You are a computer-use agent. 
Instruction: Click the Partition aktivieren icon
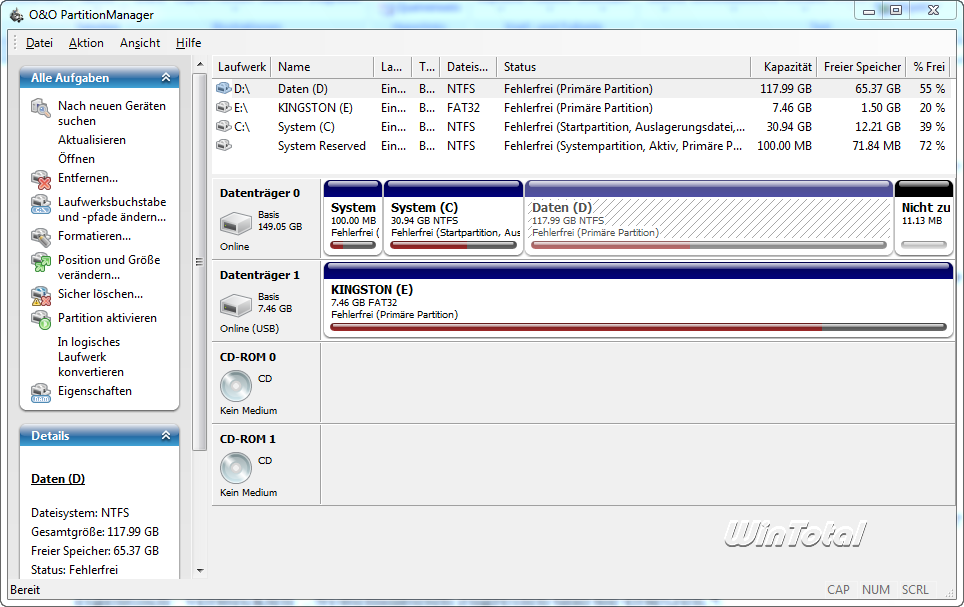[41, 320]
